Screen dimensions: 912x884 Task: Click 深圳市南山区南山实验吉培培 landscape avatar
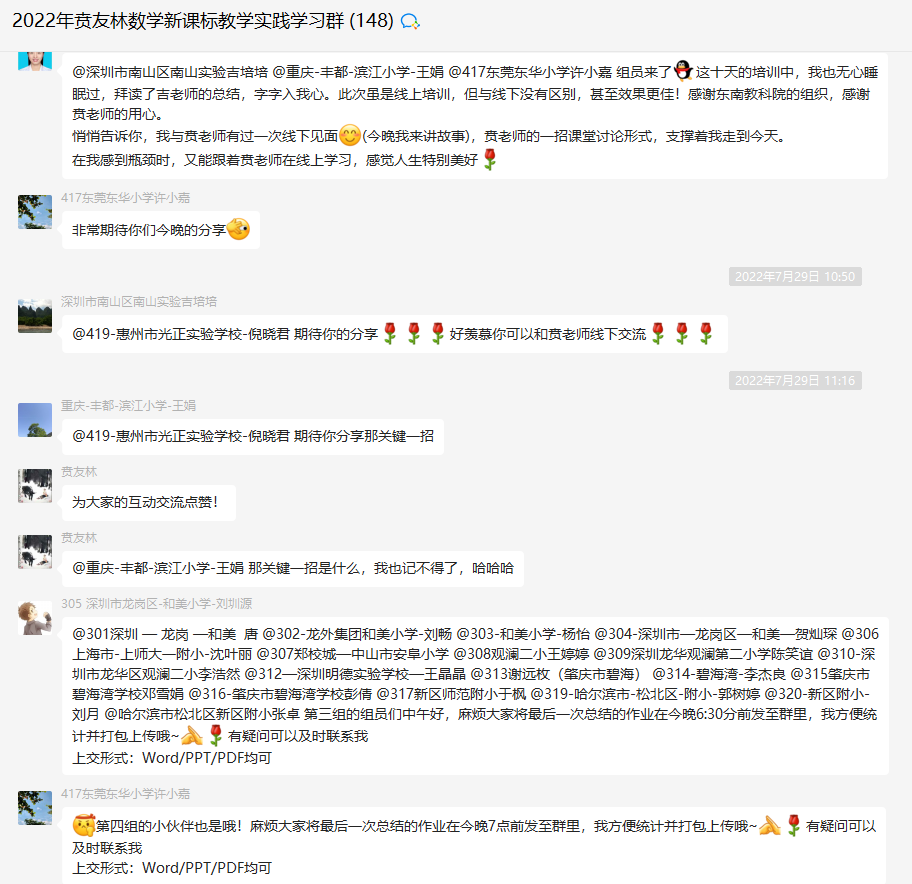point(35,316)
